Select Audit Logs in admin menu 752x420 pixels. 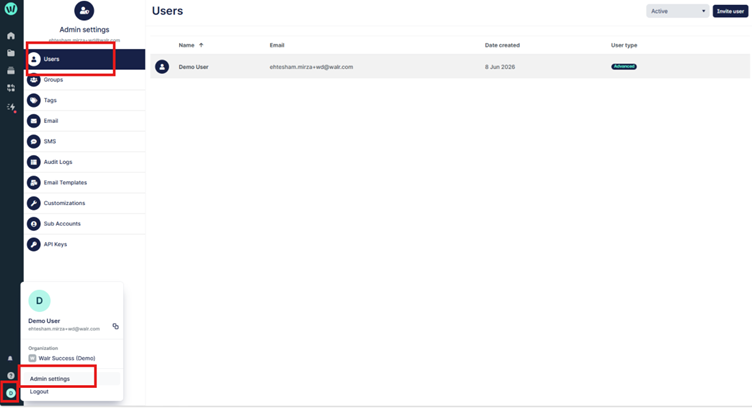click(x=85, y=162)
